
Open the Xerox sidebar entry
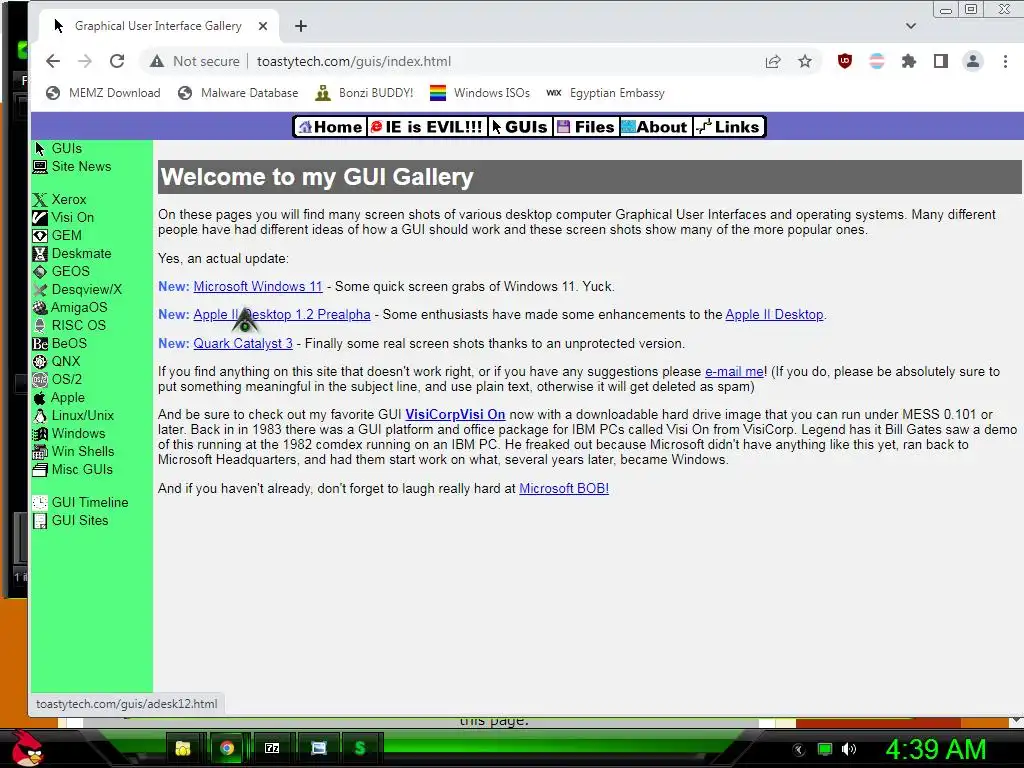point(59,199)
